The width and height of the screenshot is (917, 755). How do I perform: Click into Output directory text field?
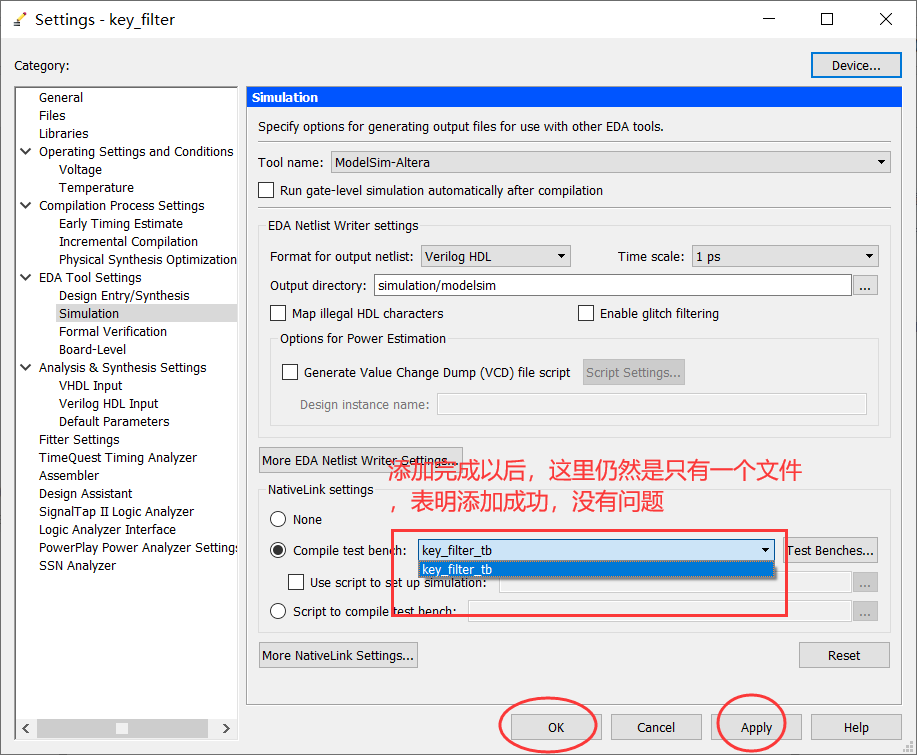(612, 285)
